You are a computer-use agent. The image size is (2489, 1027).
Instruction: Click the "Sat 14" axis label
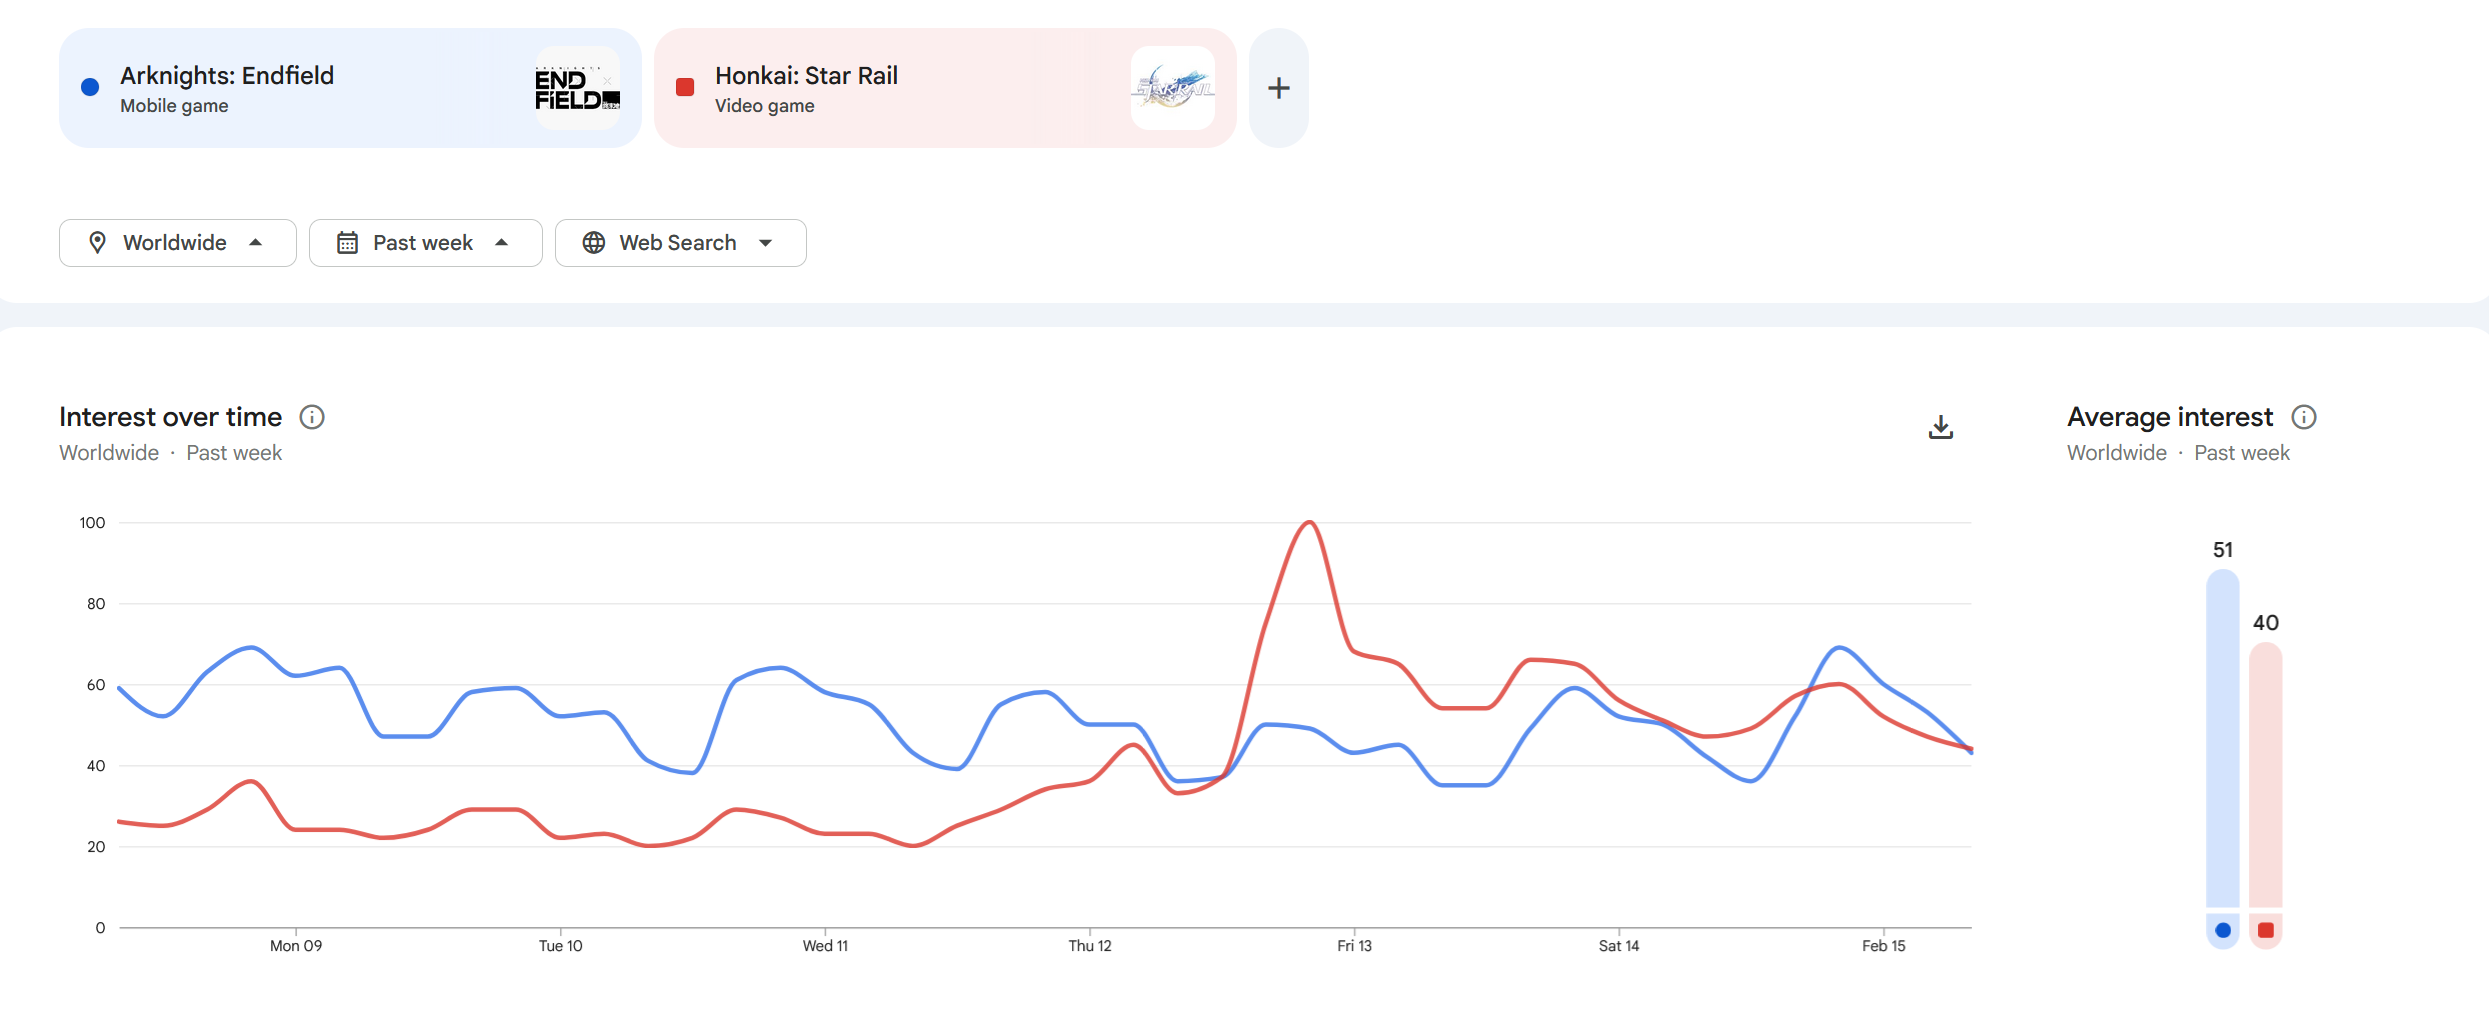(x=1619, y=946)
